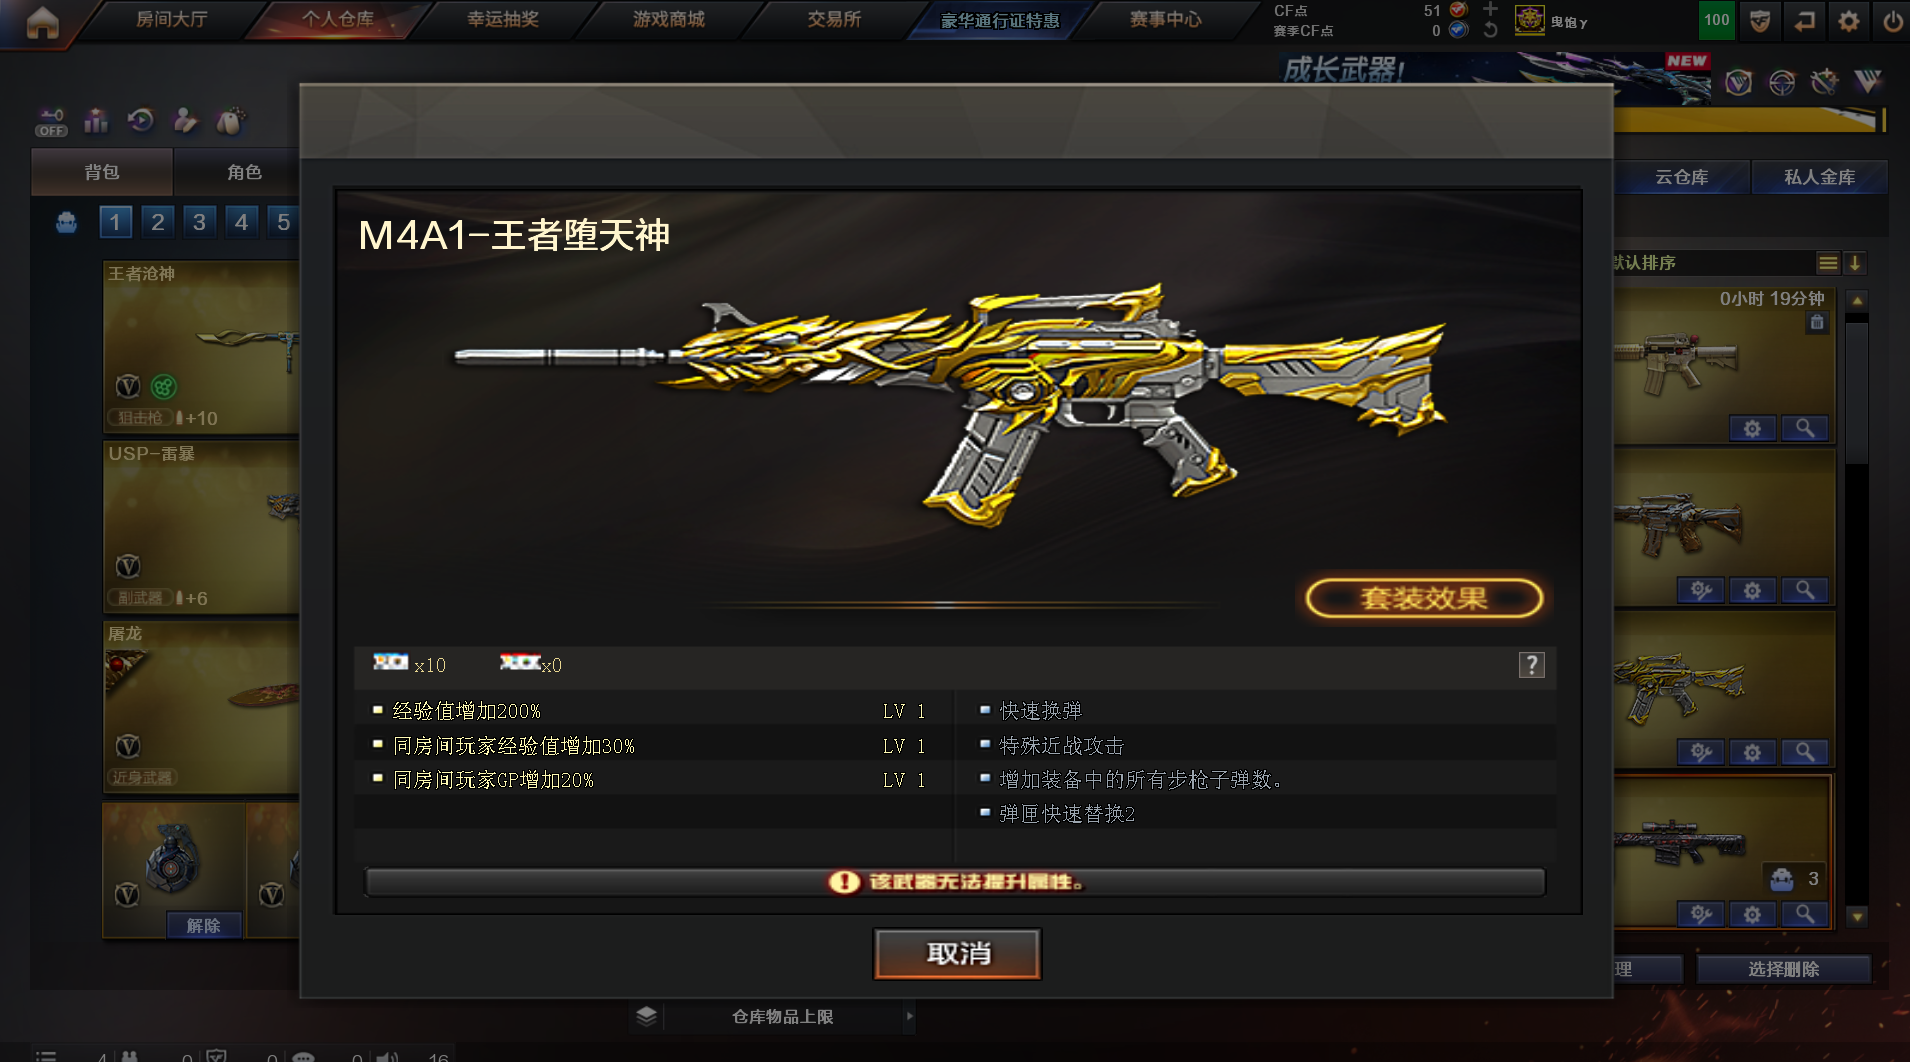Image resolution: width=1910 pixels, height=1062 pixels.
Task: Click the inventory scrollbar down arrow
Action: 1857,916
